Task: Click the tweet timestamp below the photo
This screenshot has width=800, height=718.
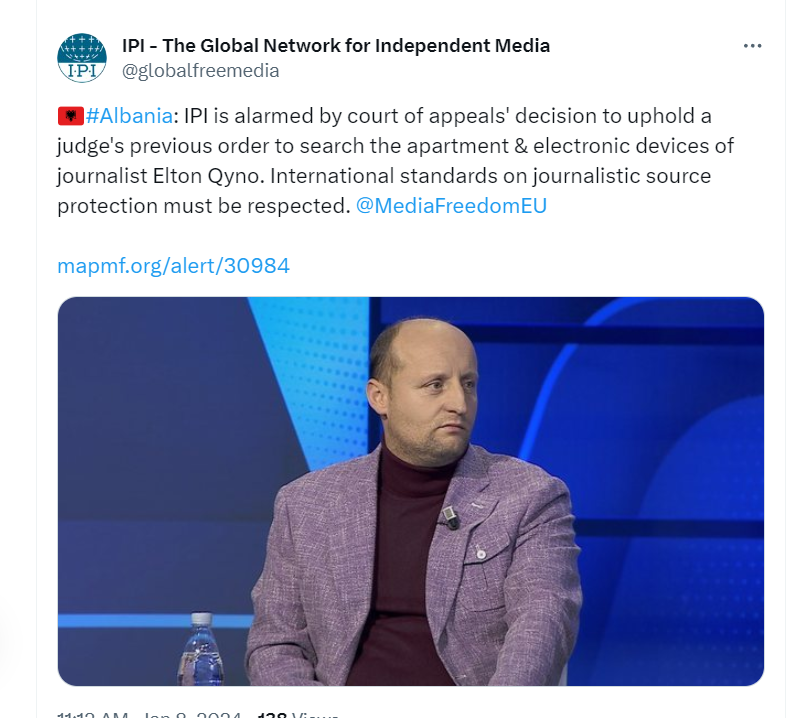Action: [x=150, y=714]
